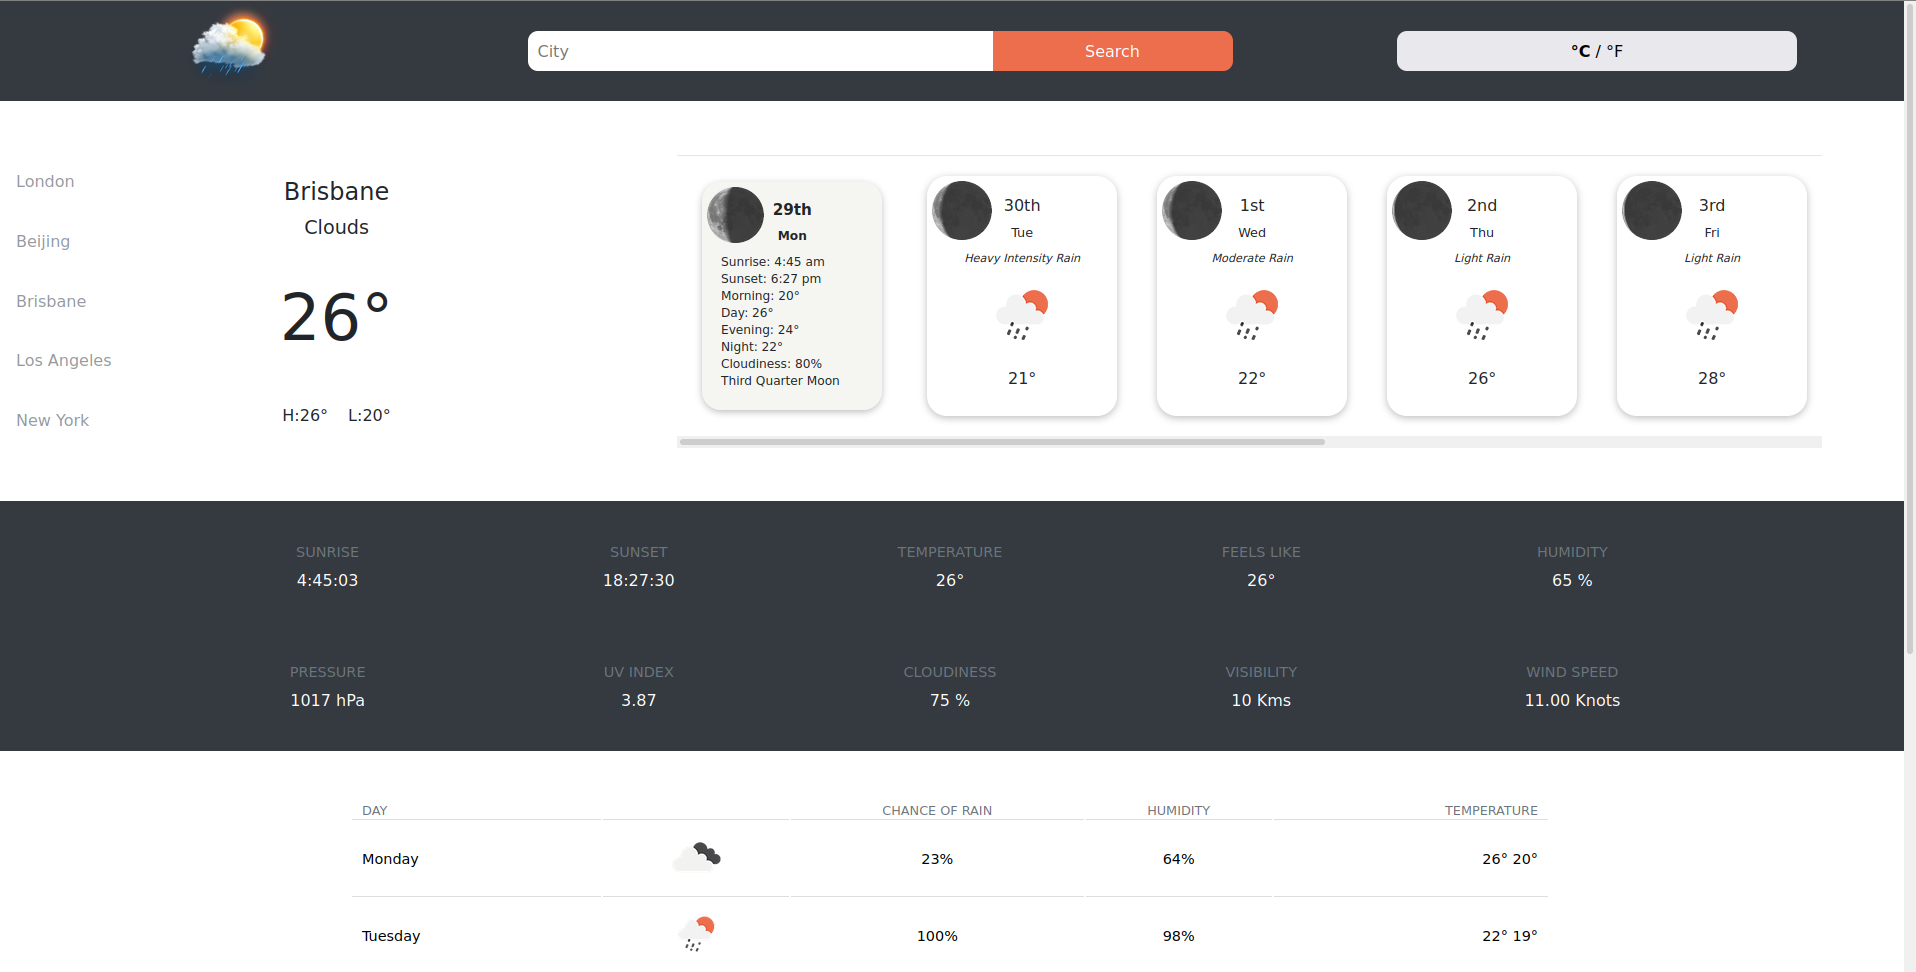Select Los Angeles from the city list
The image size is (1916, 972).
pos(64,360)
